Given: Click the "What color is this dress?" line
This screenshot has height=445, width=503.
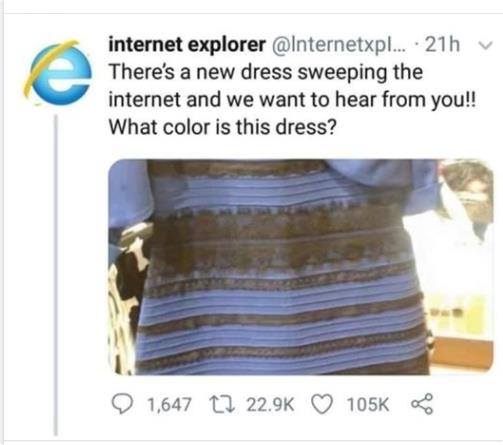Looking at the screenshot, I should 223,127.
